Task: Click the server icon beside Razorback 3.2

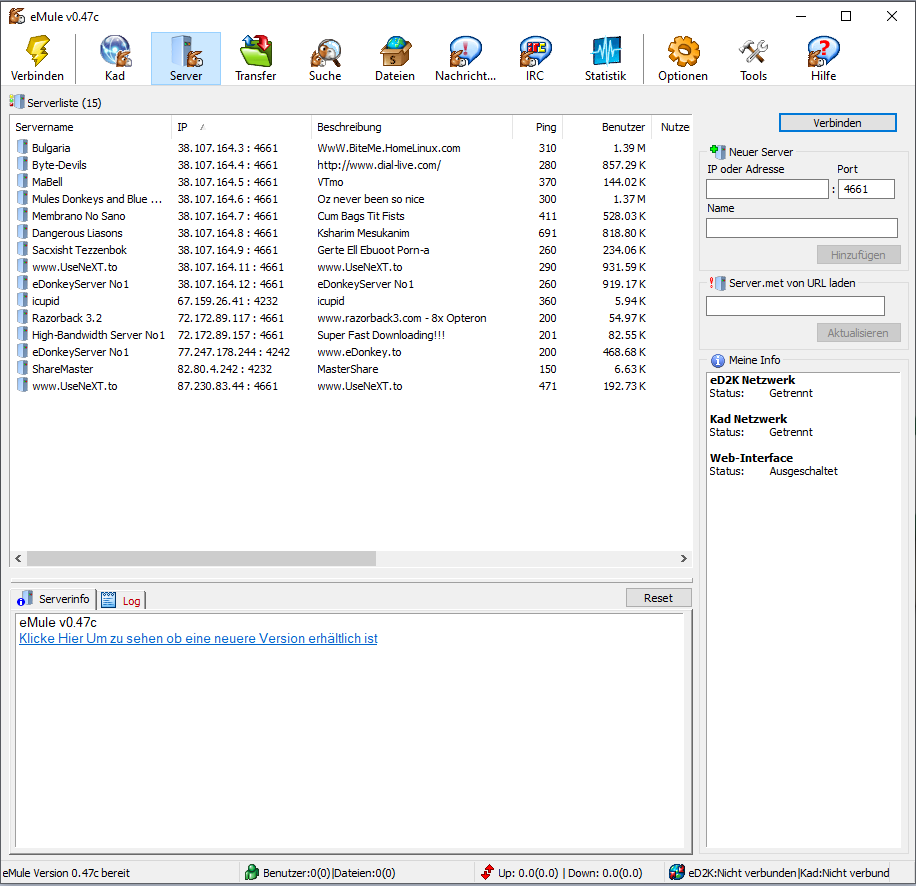Action: [22, 317]
